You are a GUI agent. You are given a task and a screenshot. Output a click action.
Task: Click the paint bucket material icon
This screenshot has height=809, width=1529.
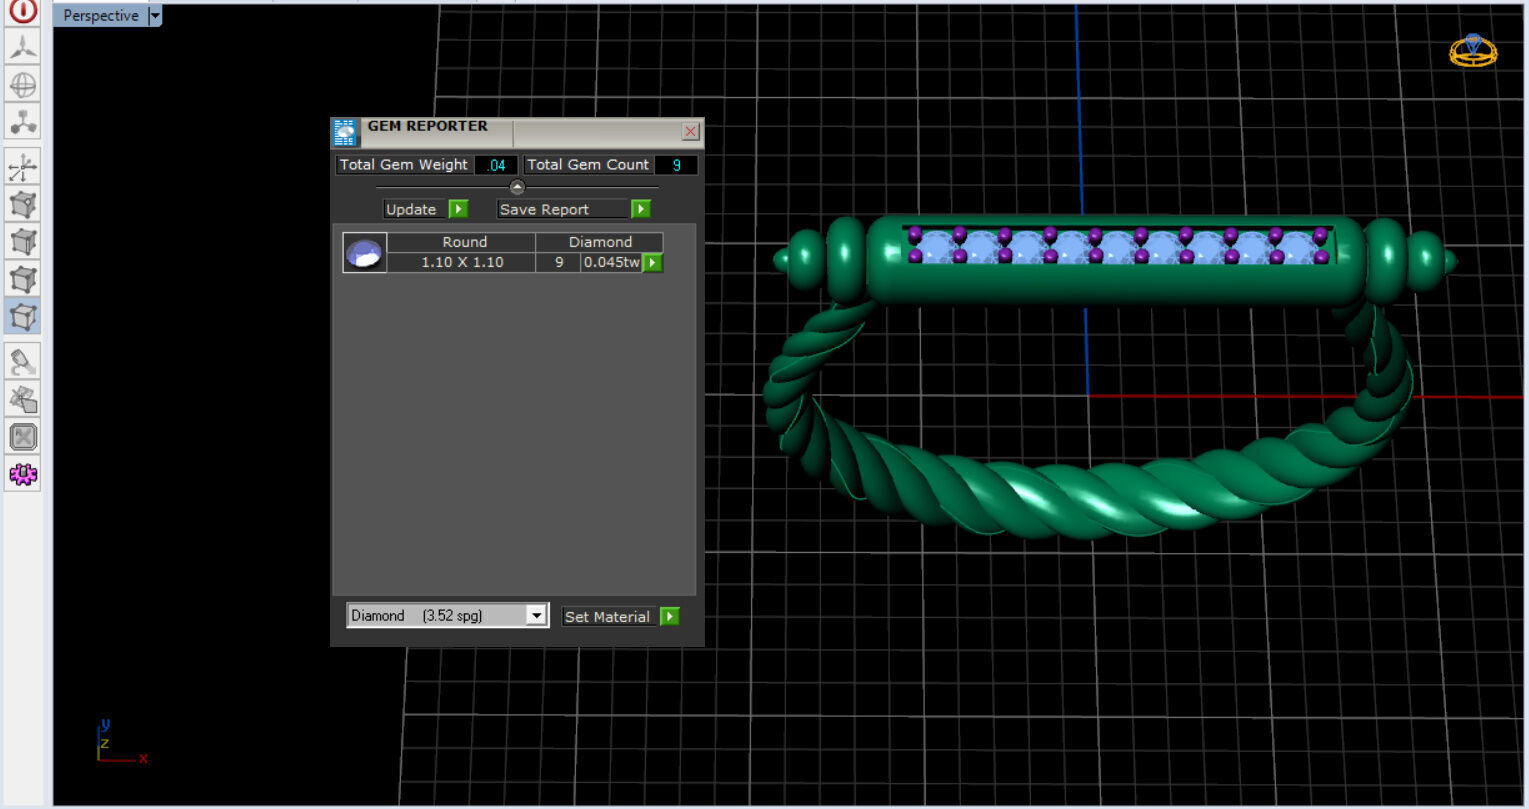pos(23,362)
